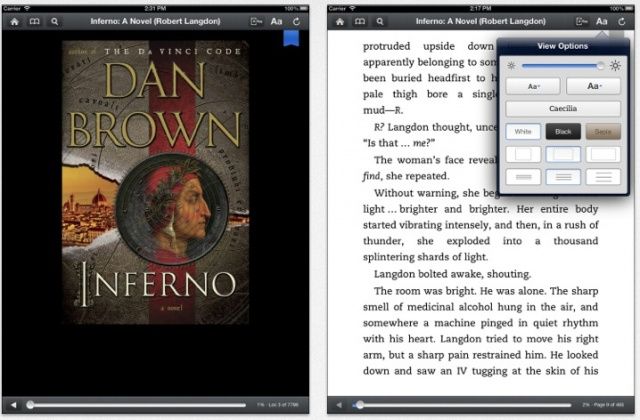
Task: Open the Caecilia font selector
Action: pos(563,109)
